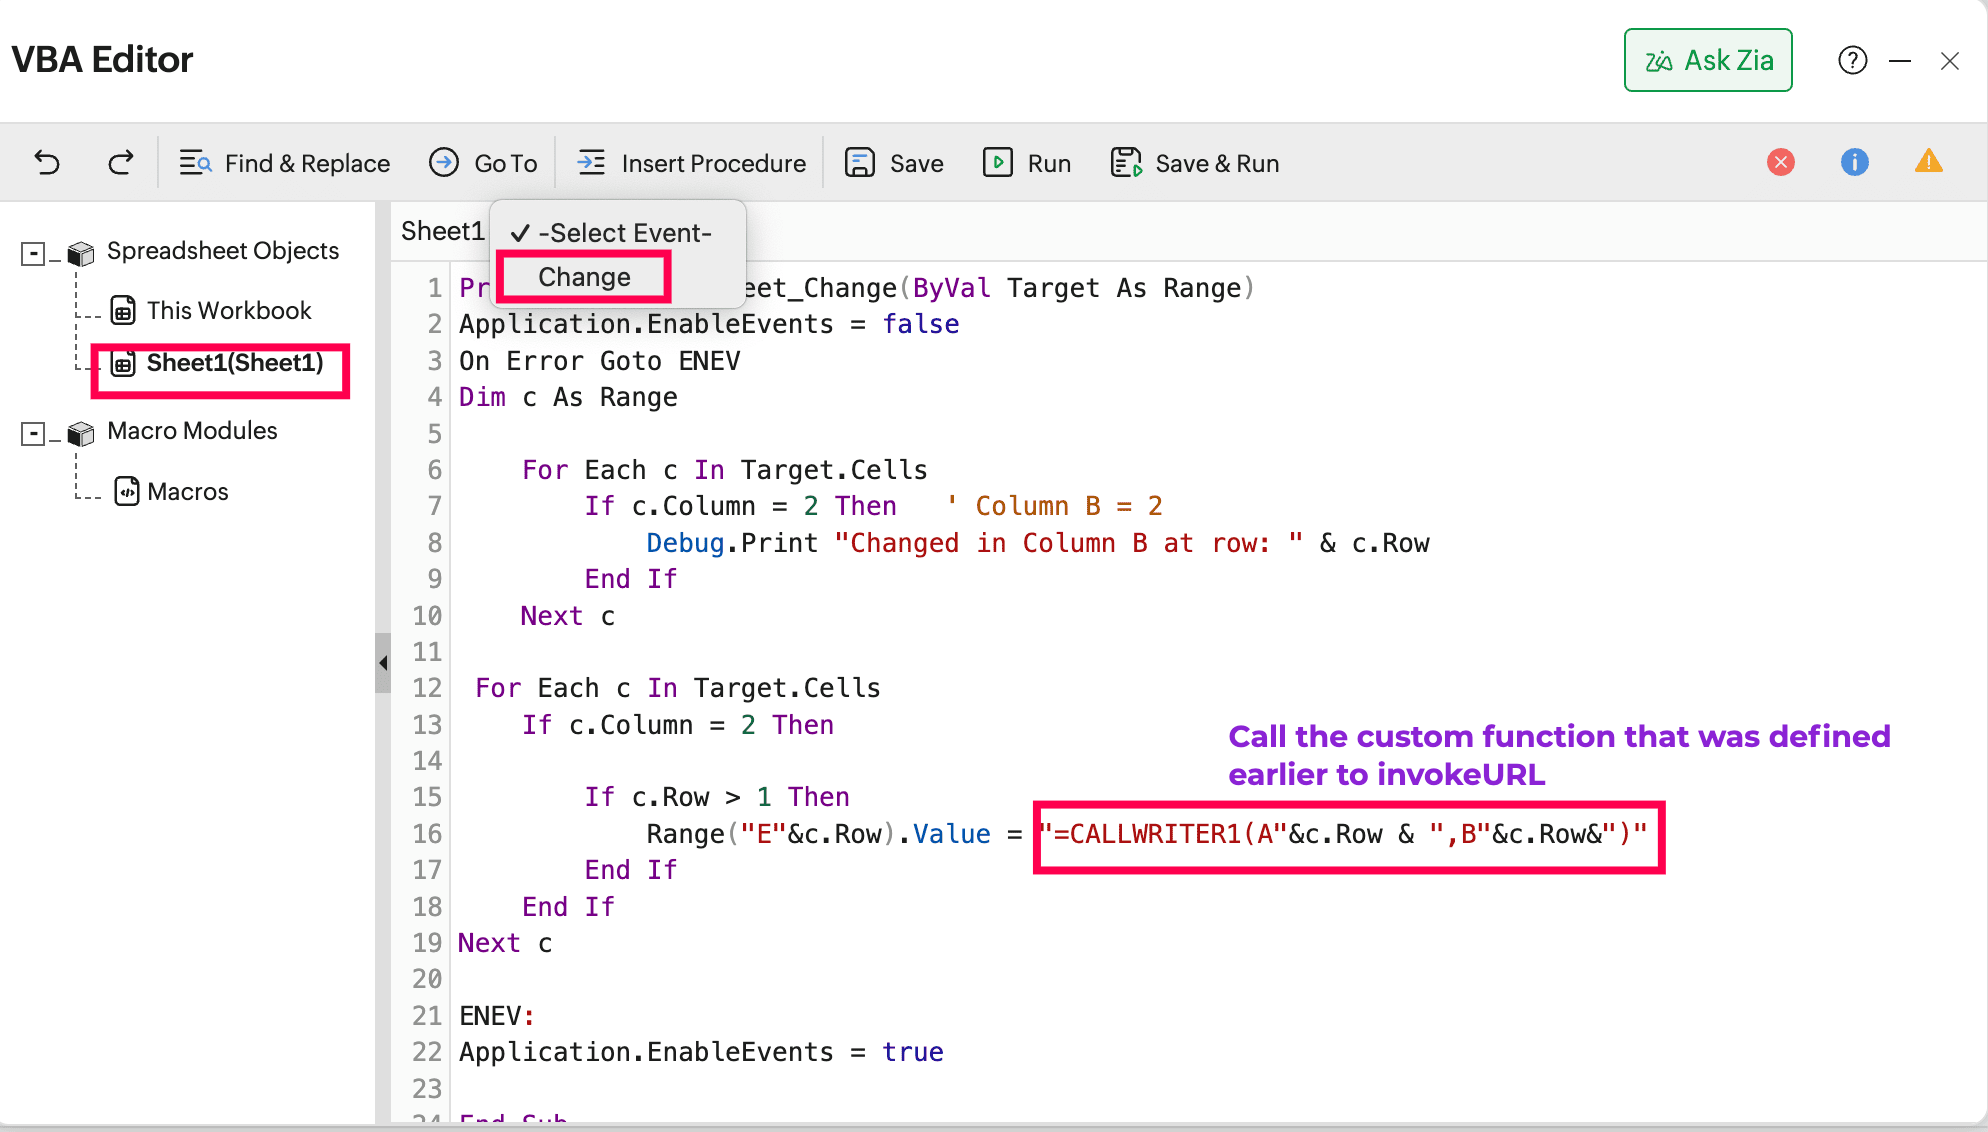Show info messages via blue icon
Viewport: 1988px width, 1132px height.
tap(1854, 162)
